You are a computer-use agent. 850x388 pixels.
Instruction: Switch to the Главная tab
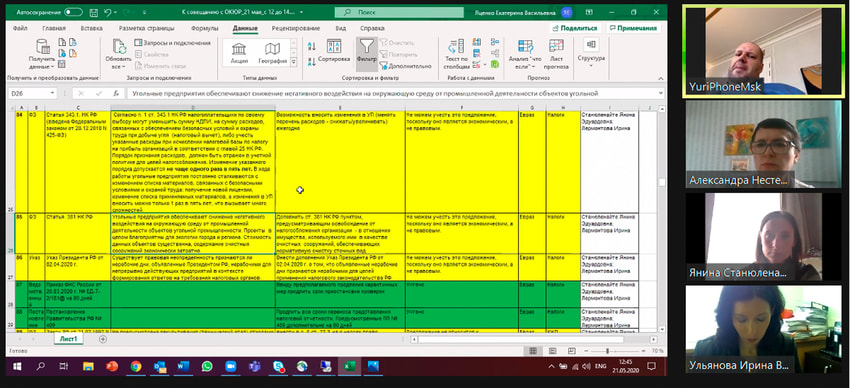coord(54,28)
